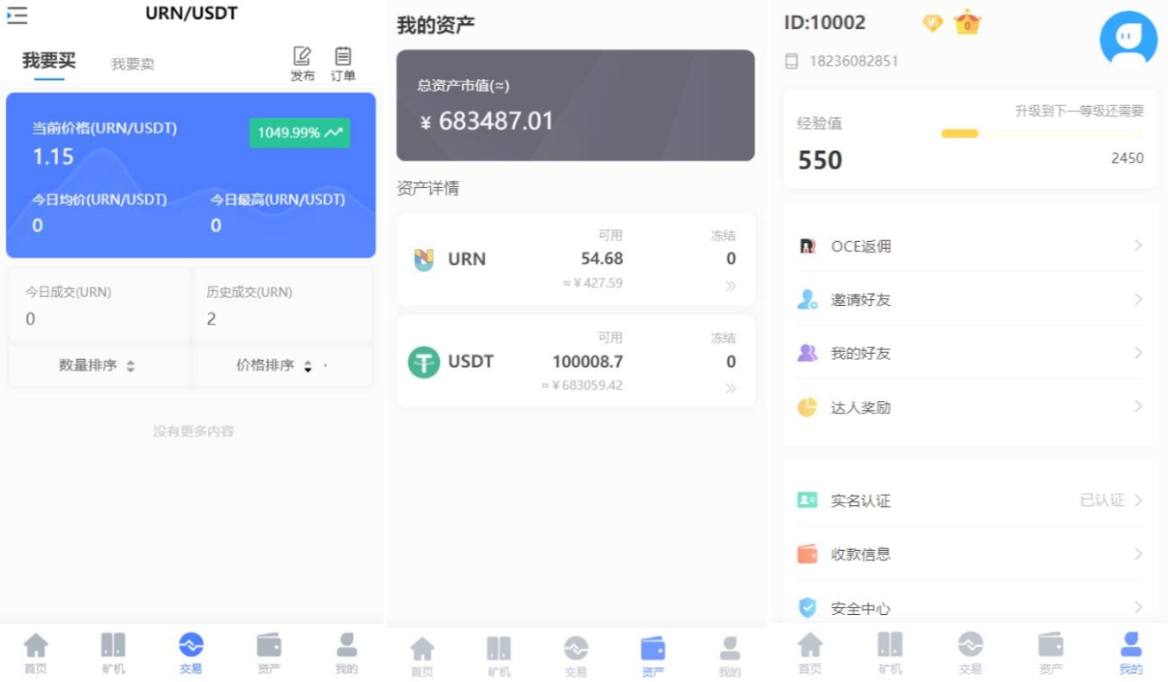This screenshot has height=682, width=1168.
Task: Sort by 数量排序 quantity
Action: (x=97, y=365)
